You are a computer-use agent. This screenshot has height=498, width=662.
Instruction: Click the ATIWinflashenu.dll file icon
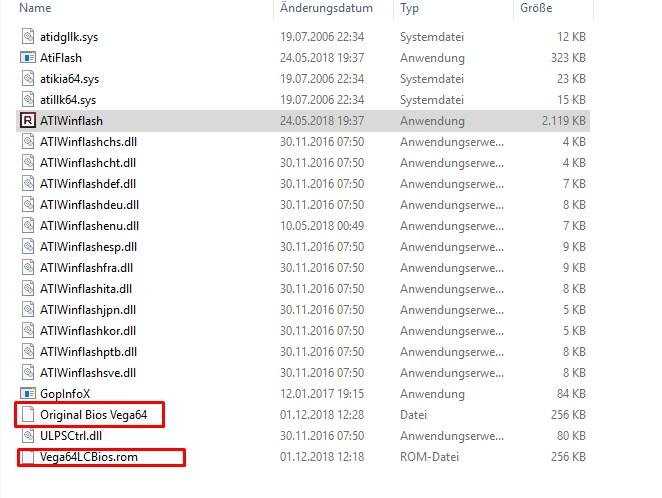point(28,226)
